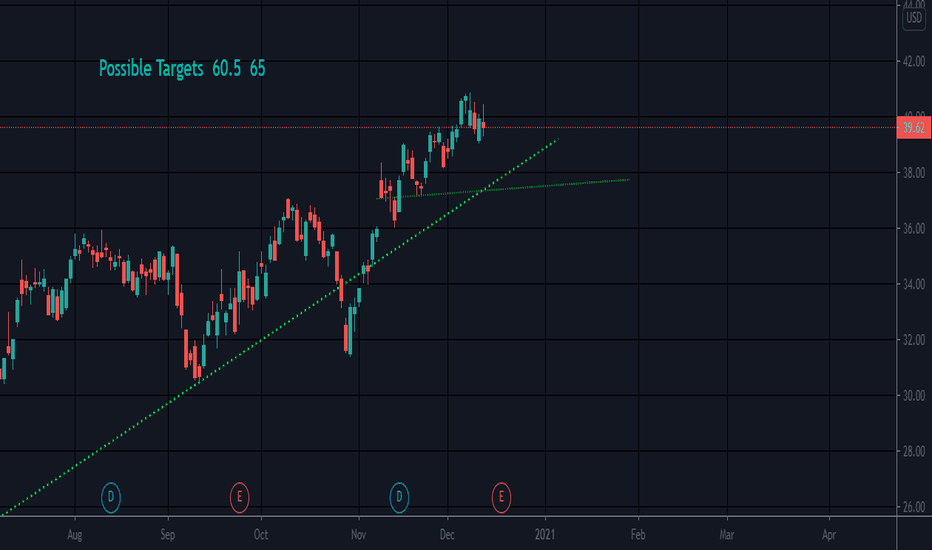
Task: Click the 36.00 price axis label
Action: click(914, 228)
